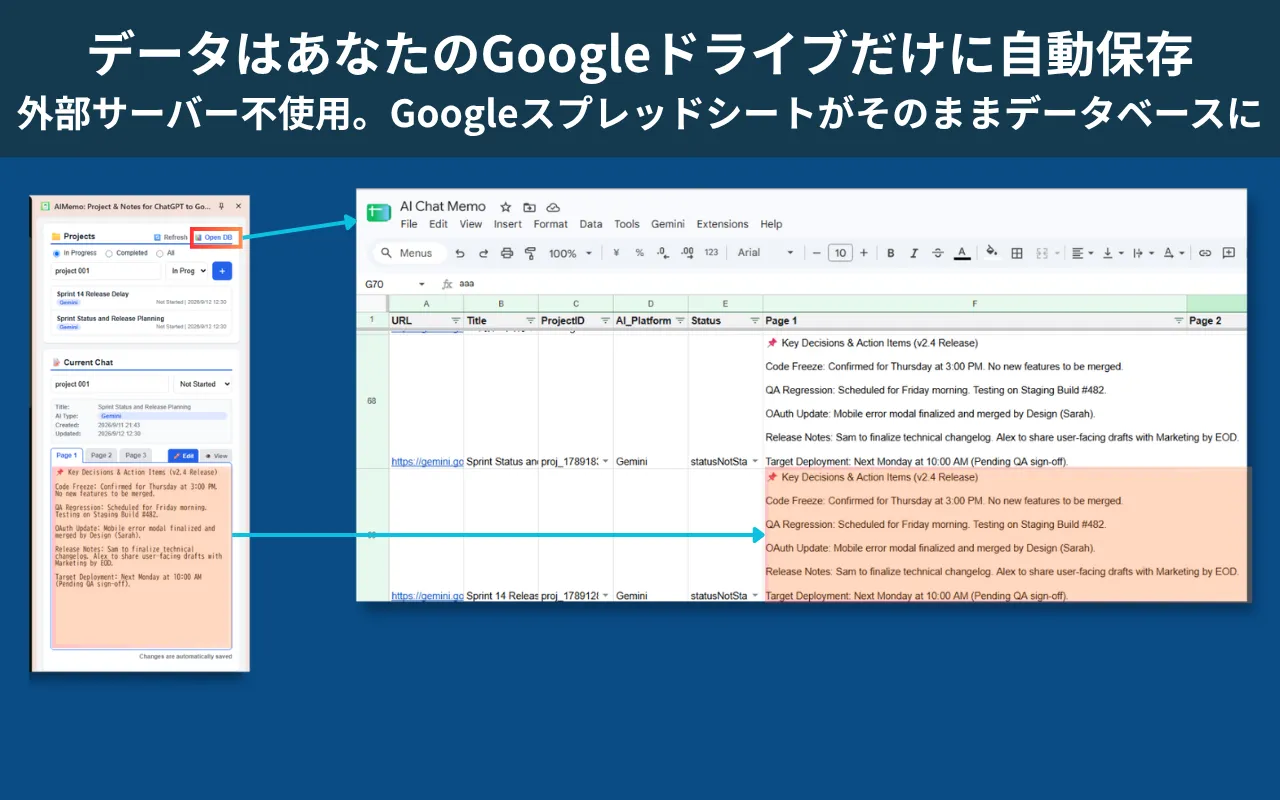
Task: Open the zoom 100% dropdown
Action: point(570,253)
